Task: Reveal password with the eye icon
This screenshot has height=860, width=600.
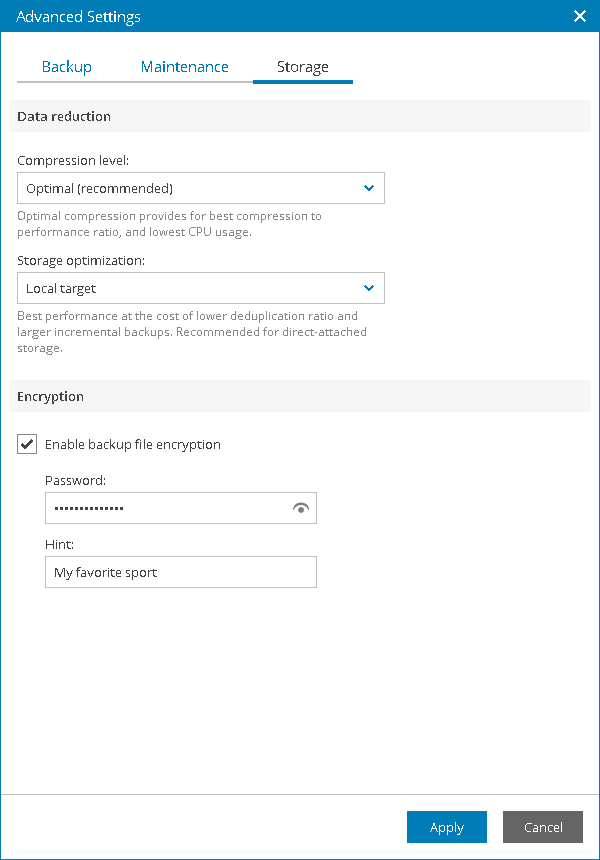Action: 301,508
